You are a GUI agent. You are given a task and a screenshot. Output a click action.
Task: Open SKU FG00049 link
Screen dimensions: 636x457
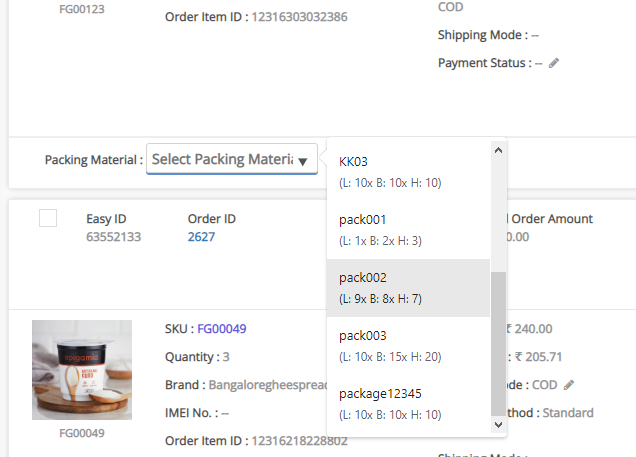[x=222, y=329]
